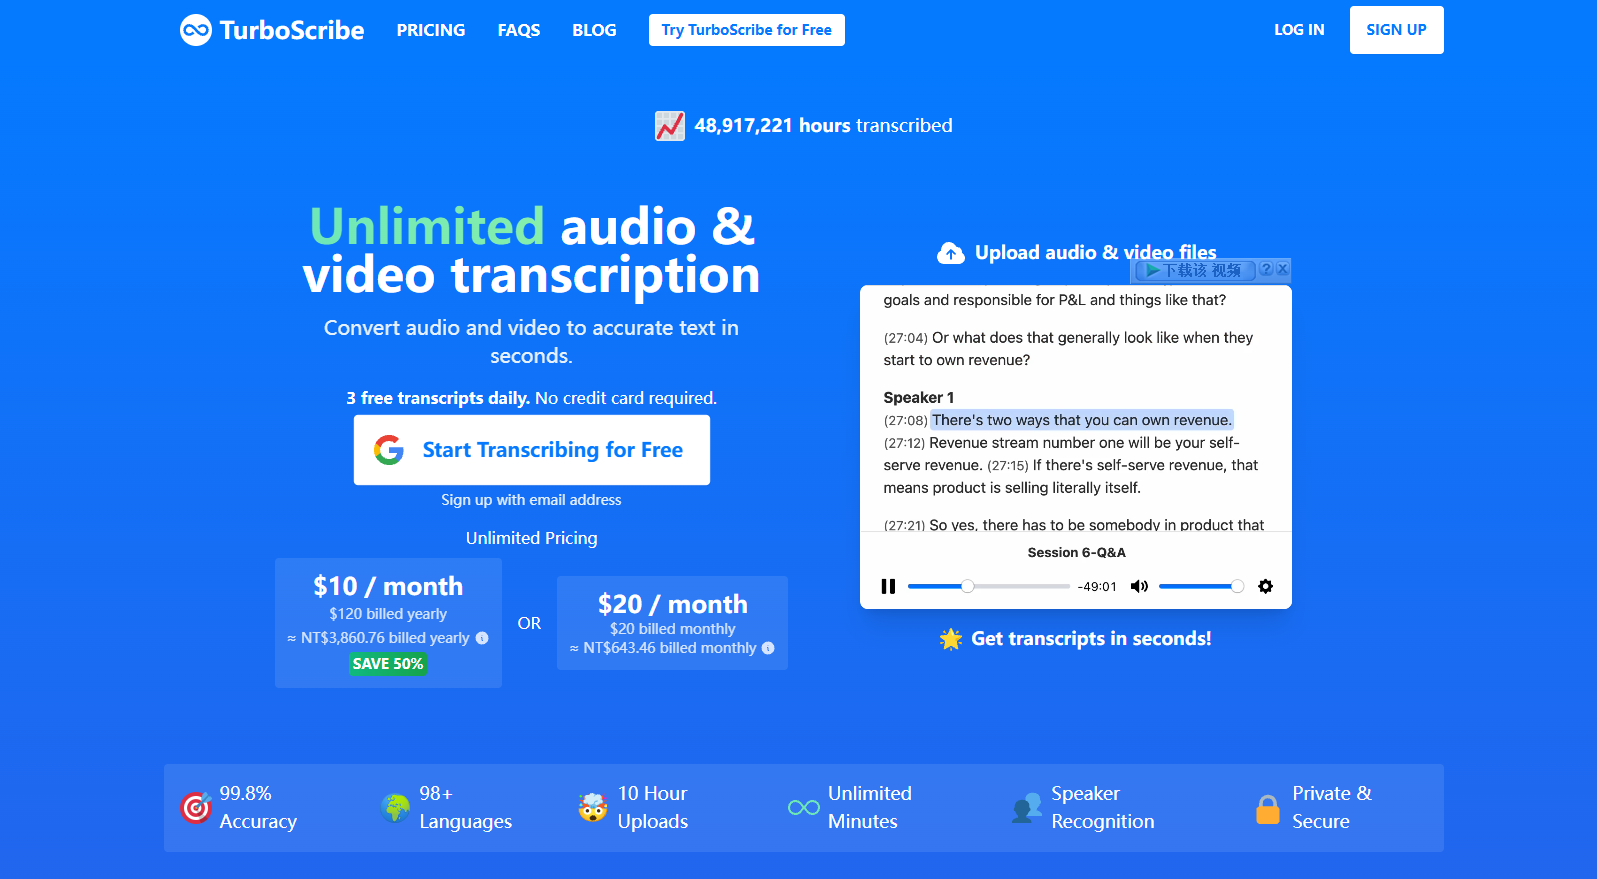Image resolution: width=1597 pixels, height=879 pixels.
Task: Click the Session 6-Q&A title
Action: pyautogui.click(x=1076, y=553)
